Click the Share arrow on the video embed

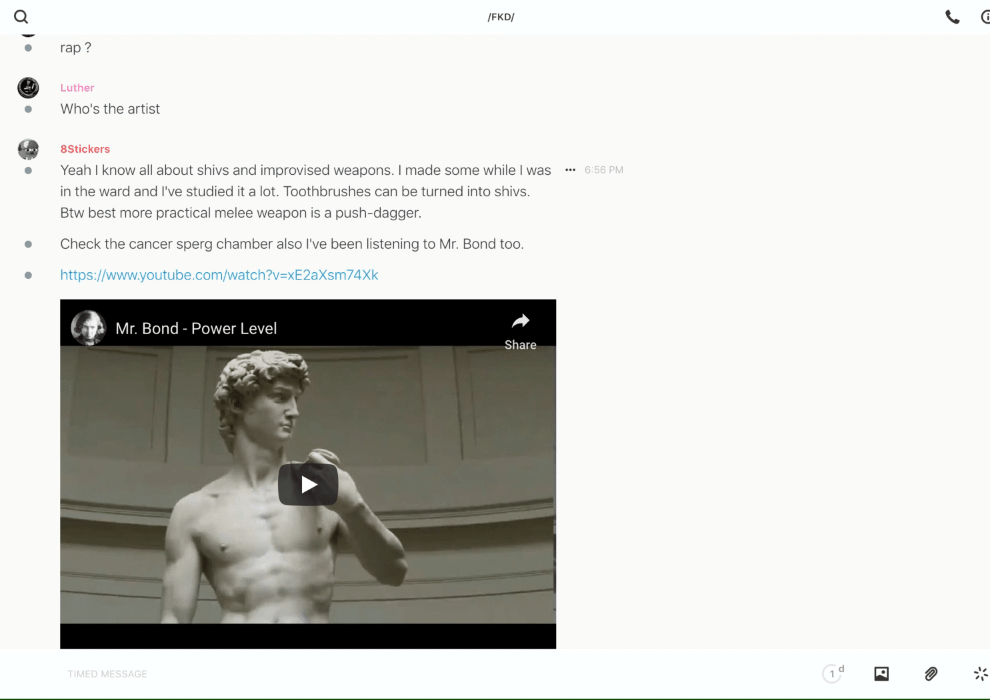tap(520, 330)
